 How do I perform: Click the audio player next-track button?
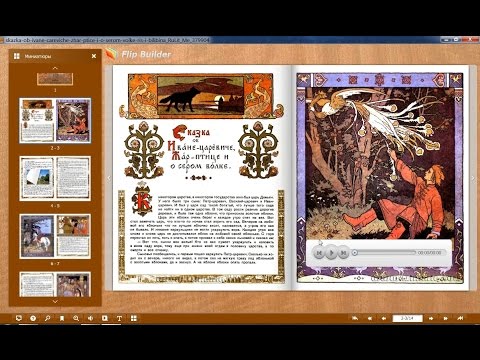pos(343,253)
